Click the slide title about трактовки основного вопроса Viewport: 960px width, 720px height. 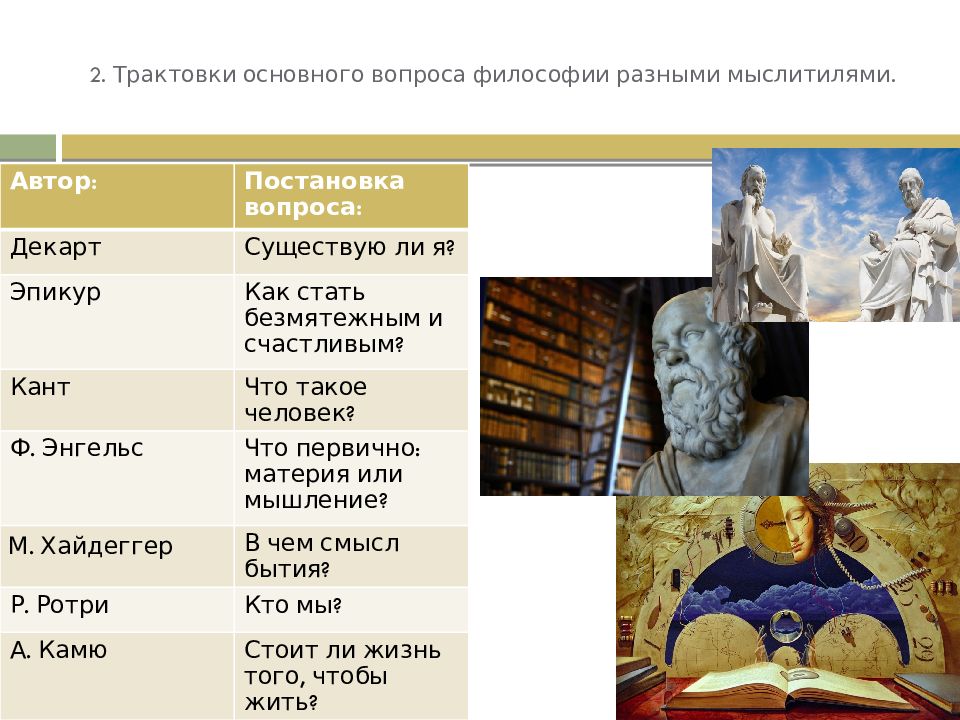tap(493, 76)
